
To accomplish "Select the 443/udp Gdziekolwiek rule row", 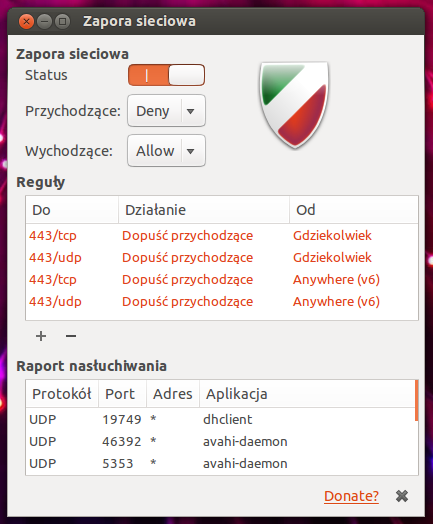I will [222, 258].
